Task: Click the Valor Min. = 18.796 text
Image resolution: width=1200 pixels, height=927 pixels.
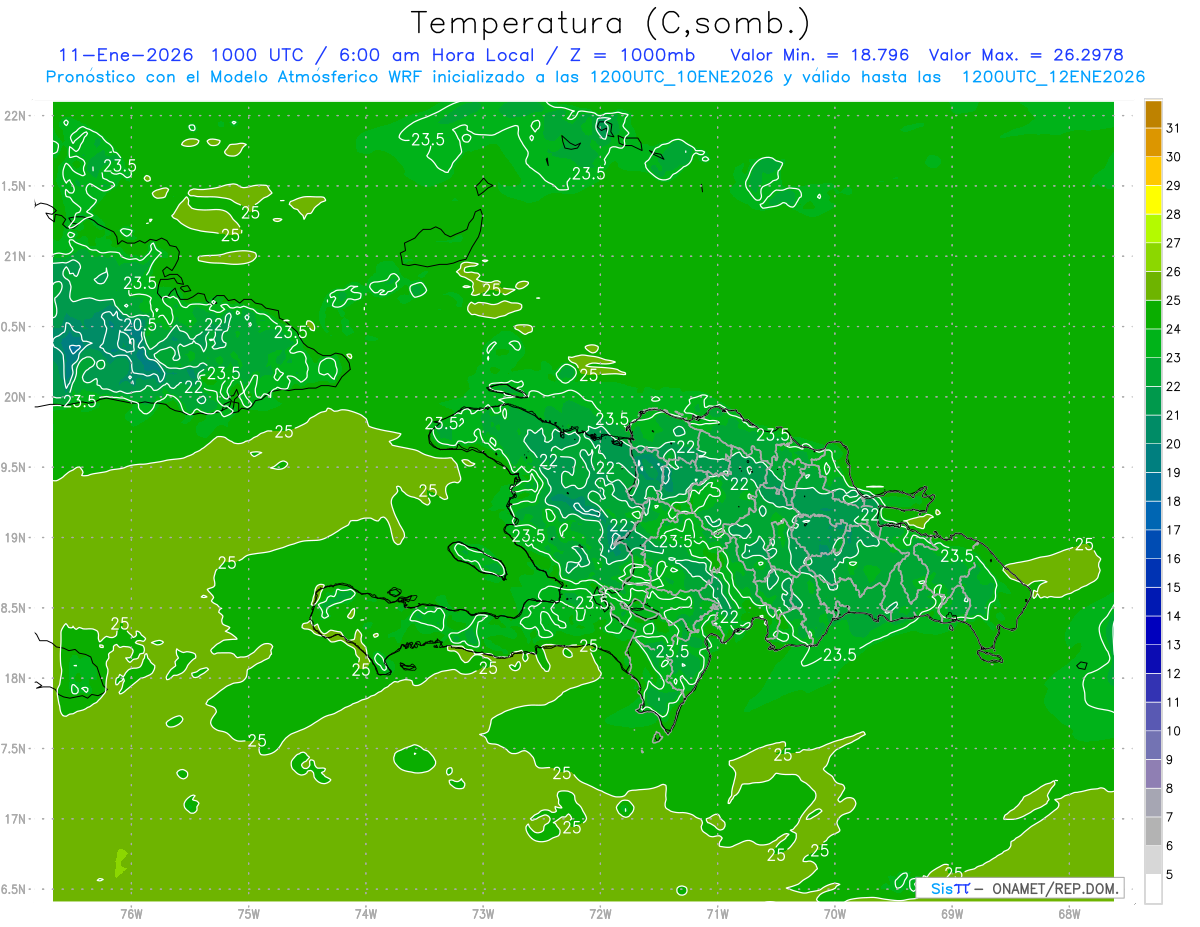Action: click(x=820, y=55)
